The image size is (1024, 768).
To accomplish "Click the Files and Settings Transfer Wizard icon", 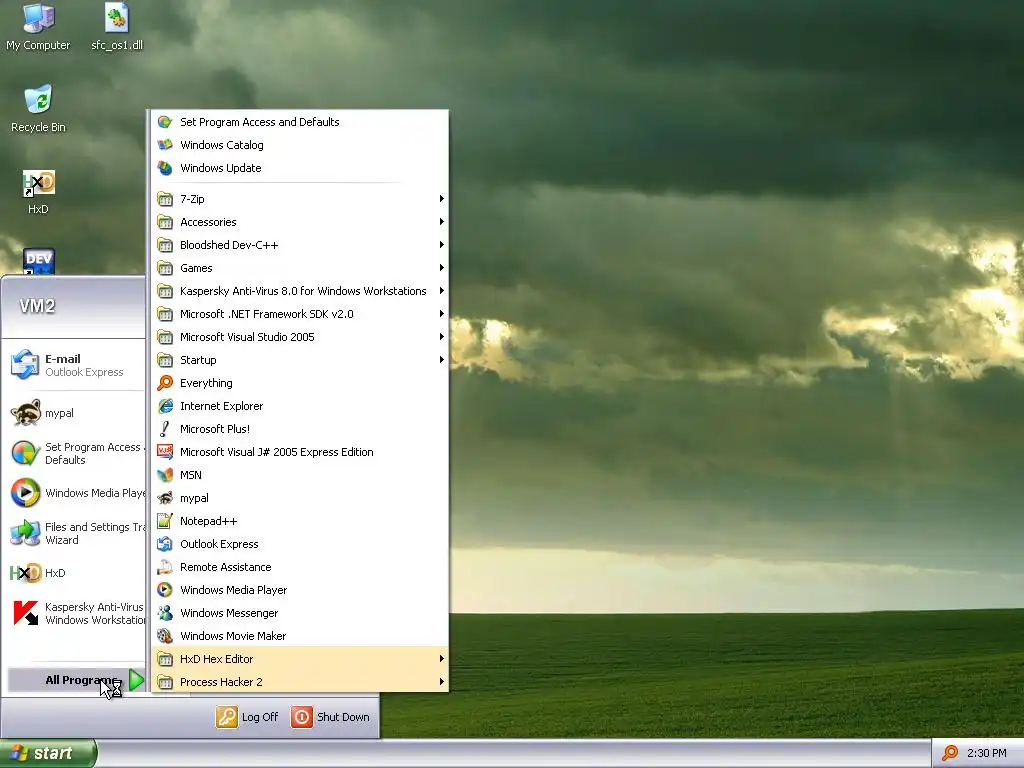I will 25,533.
